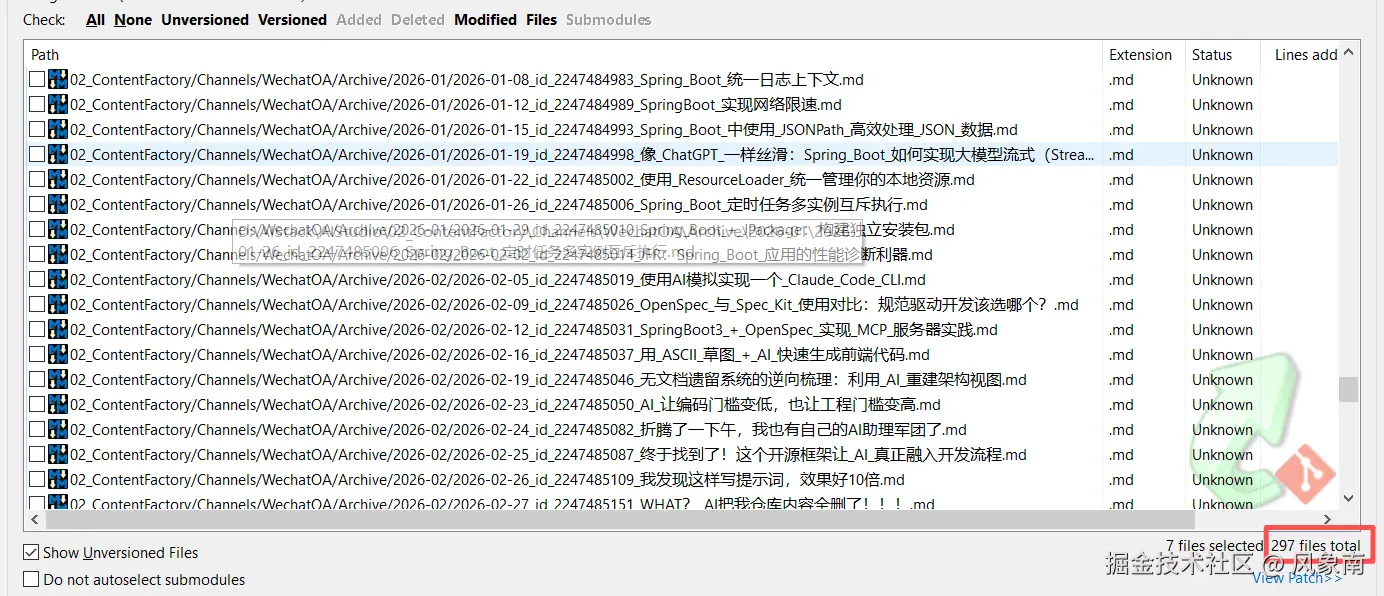Click the file icon on the Claude_Code_CLI row
Screen dimensions: 1384x596
[58, 280]
